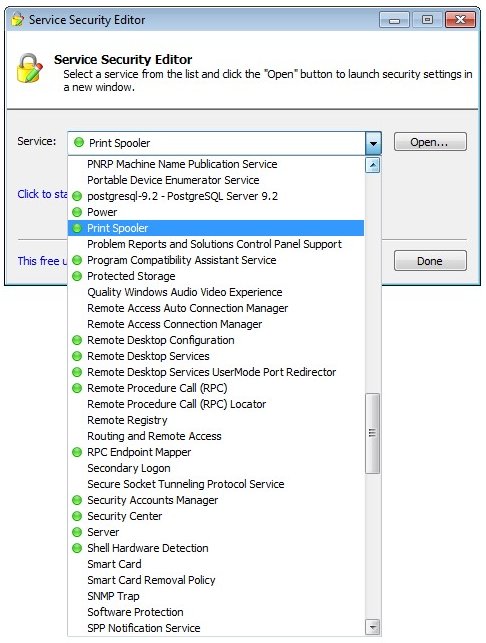Click the green status dot beside Power
Screen dimensions: 486x643
pos(77,212)
